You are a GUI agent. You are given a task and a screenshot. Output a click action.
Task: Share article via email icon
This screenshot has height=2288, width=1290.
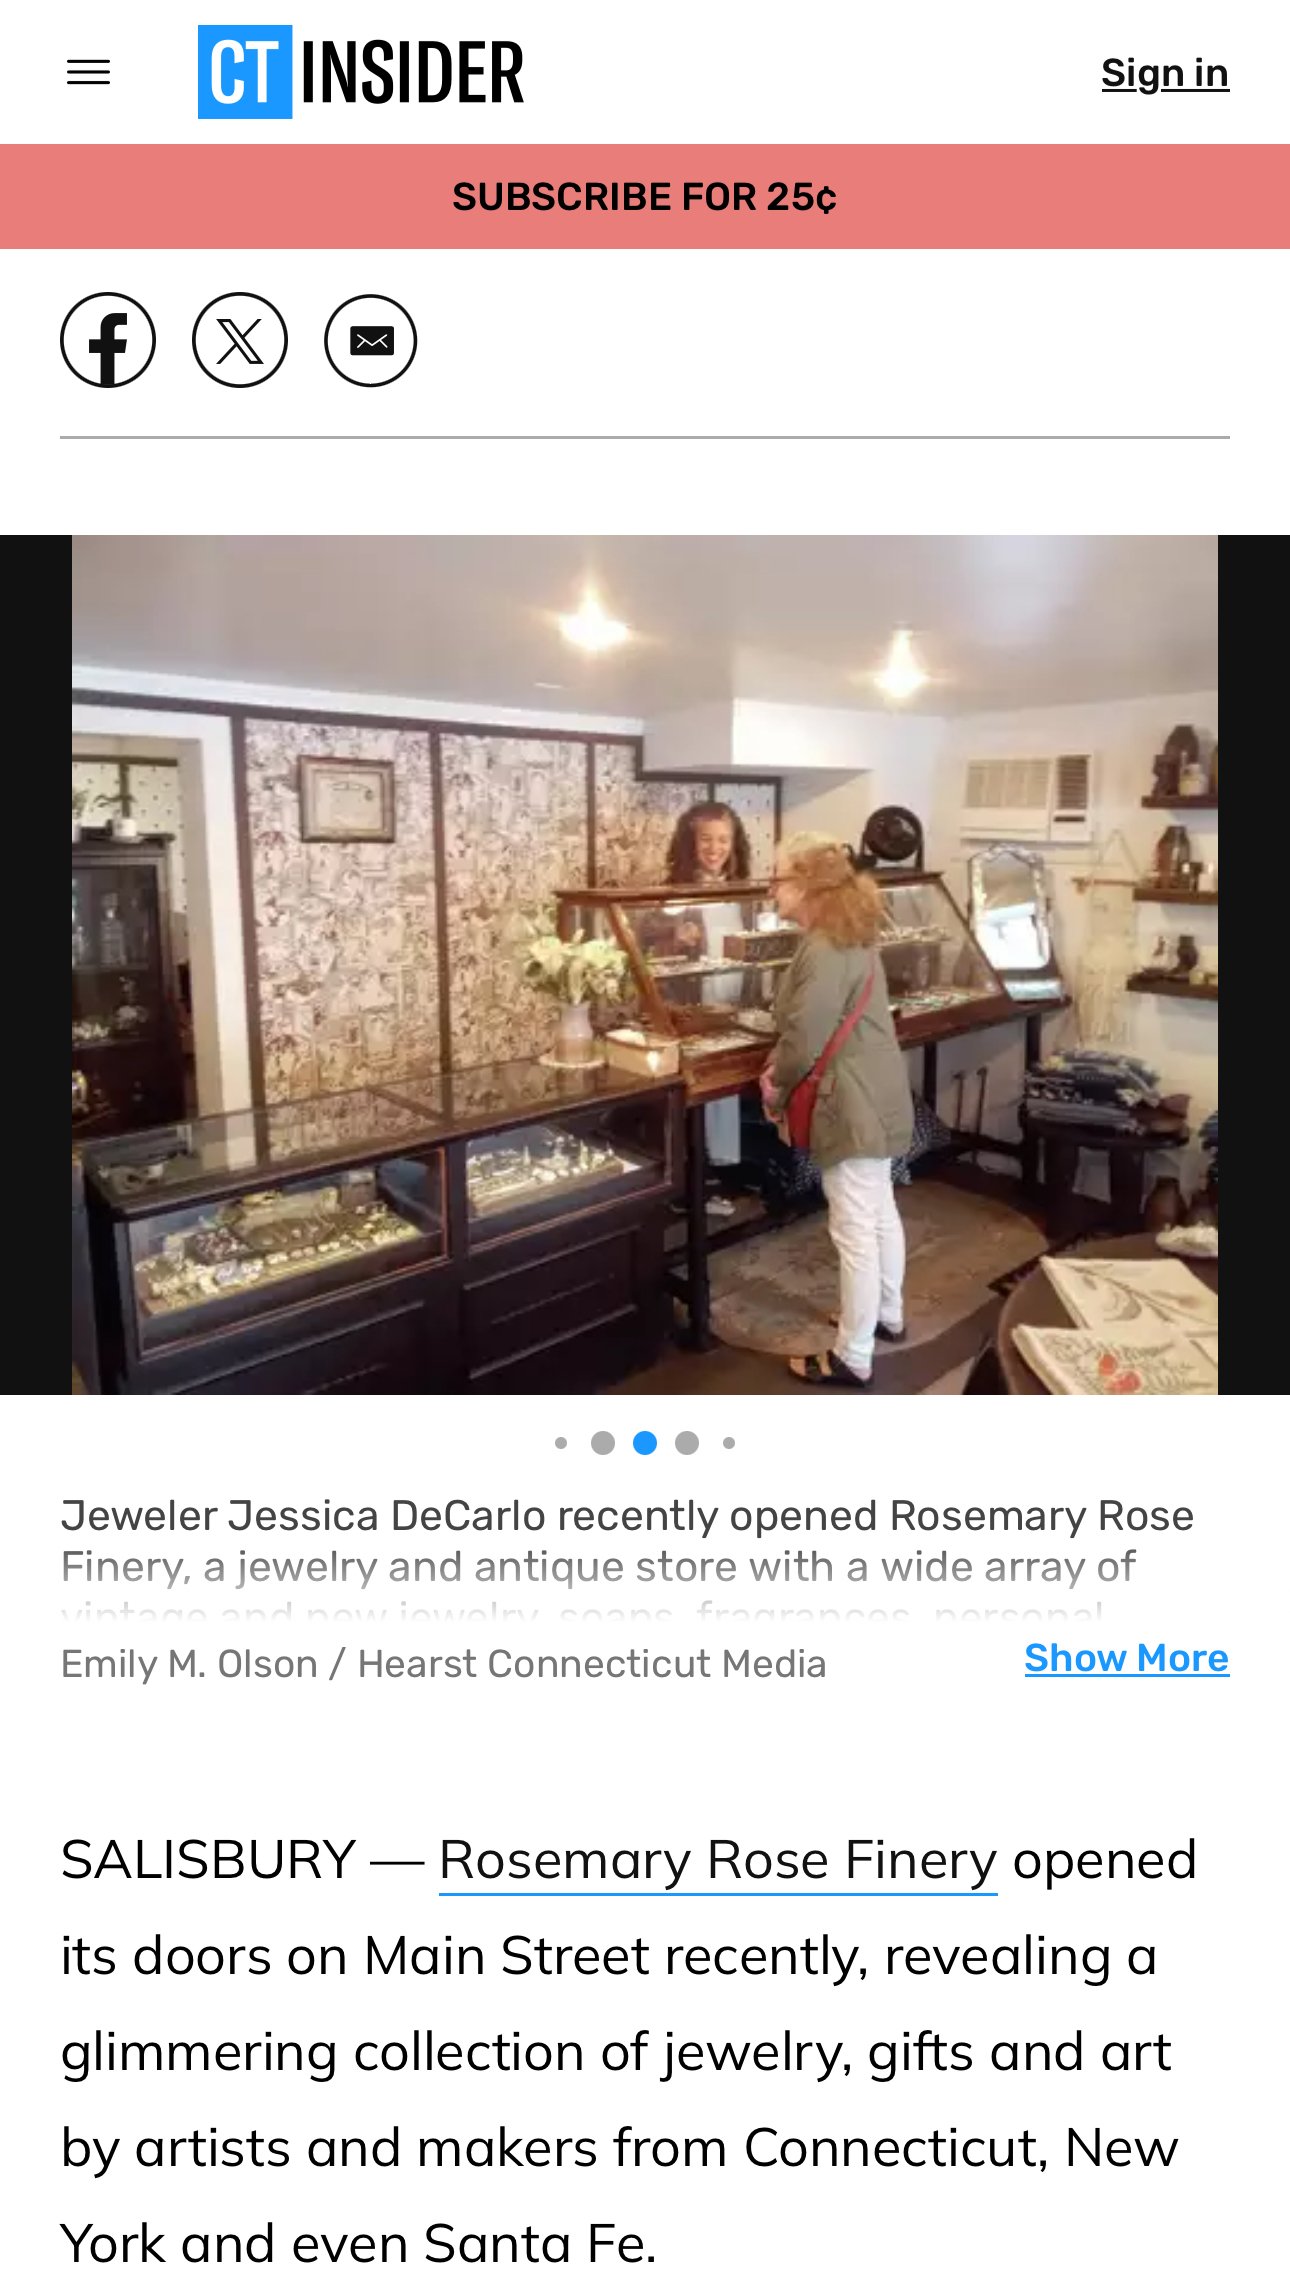(x=371, y=340)
